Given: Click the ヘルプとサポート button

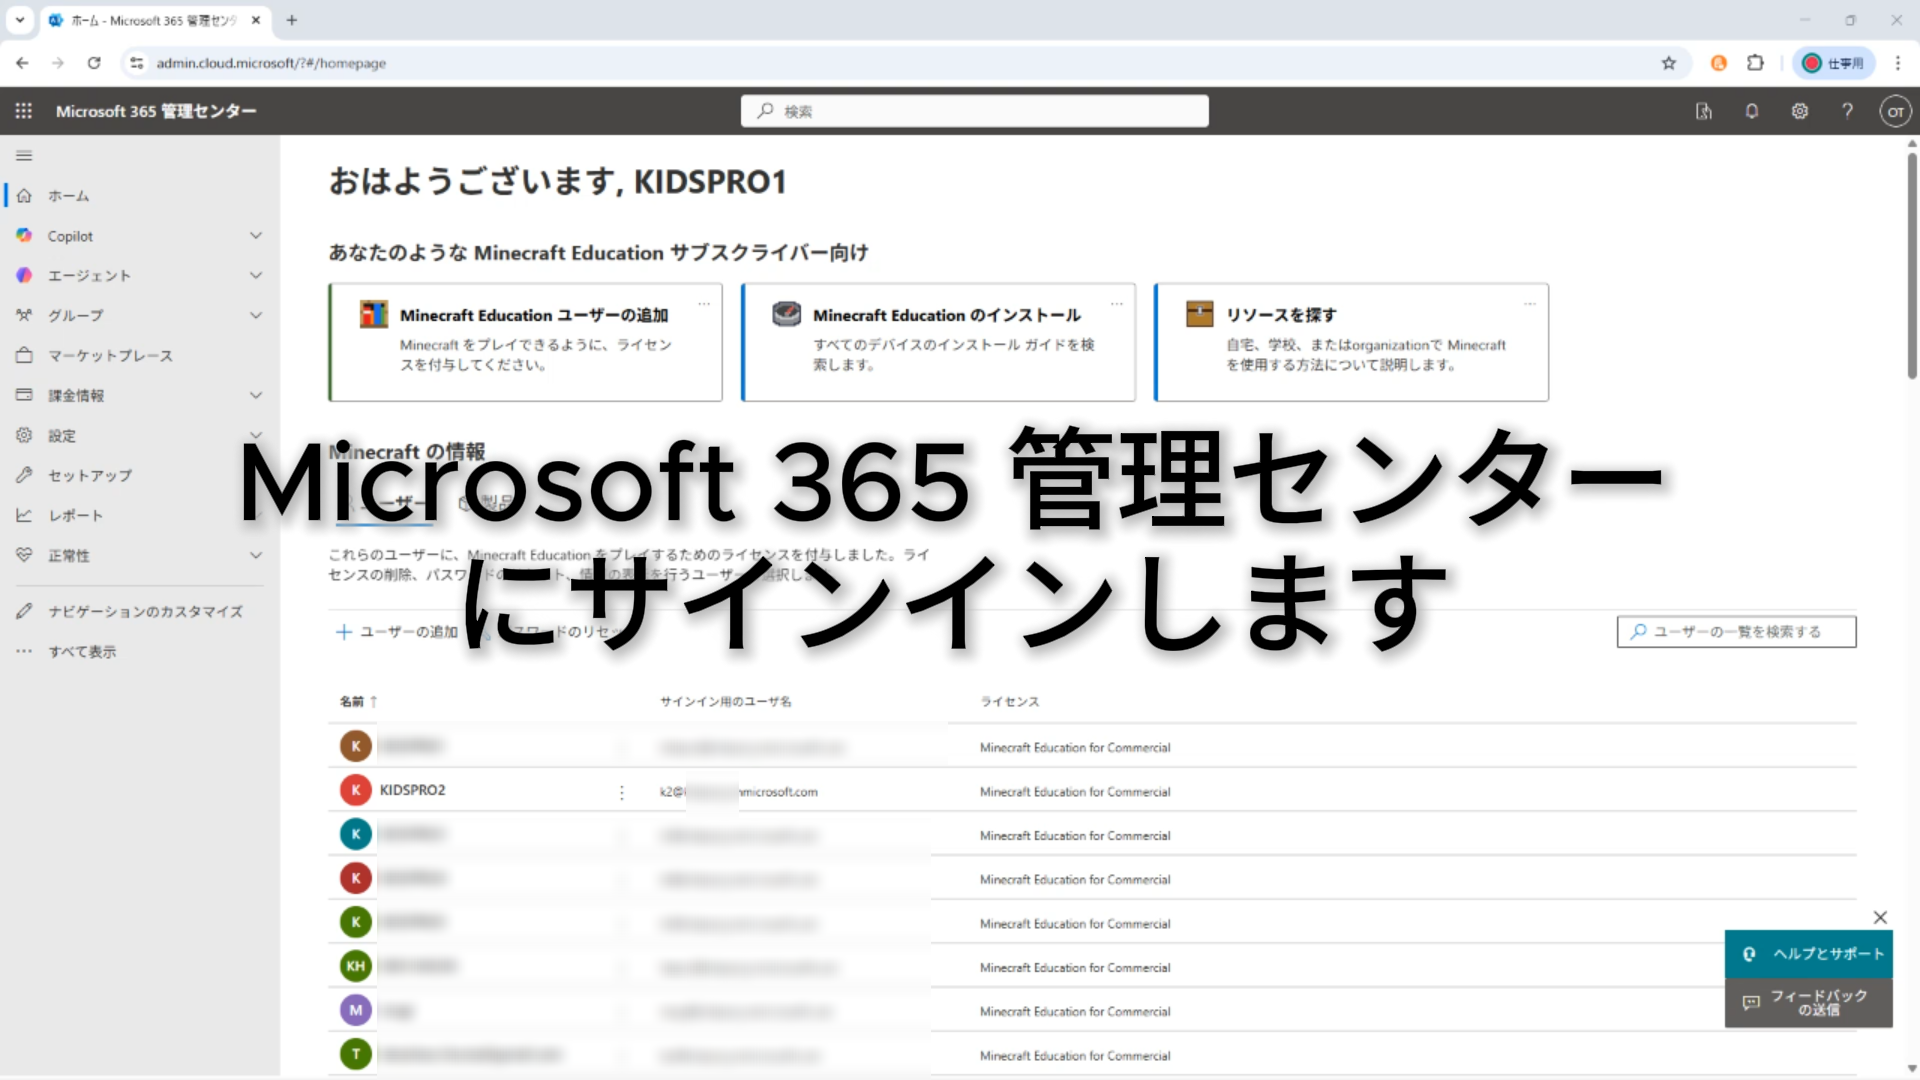Looking at the screenshot, I should click(x=1809, y=954).
